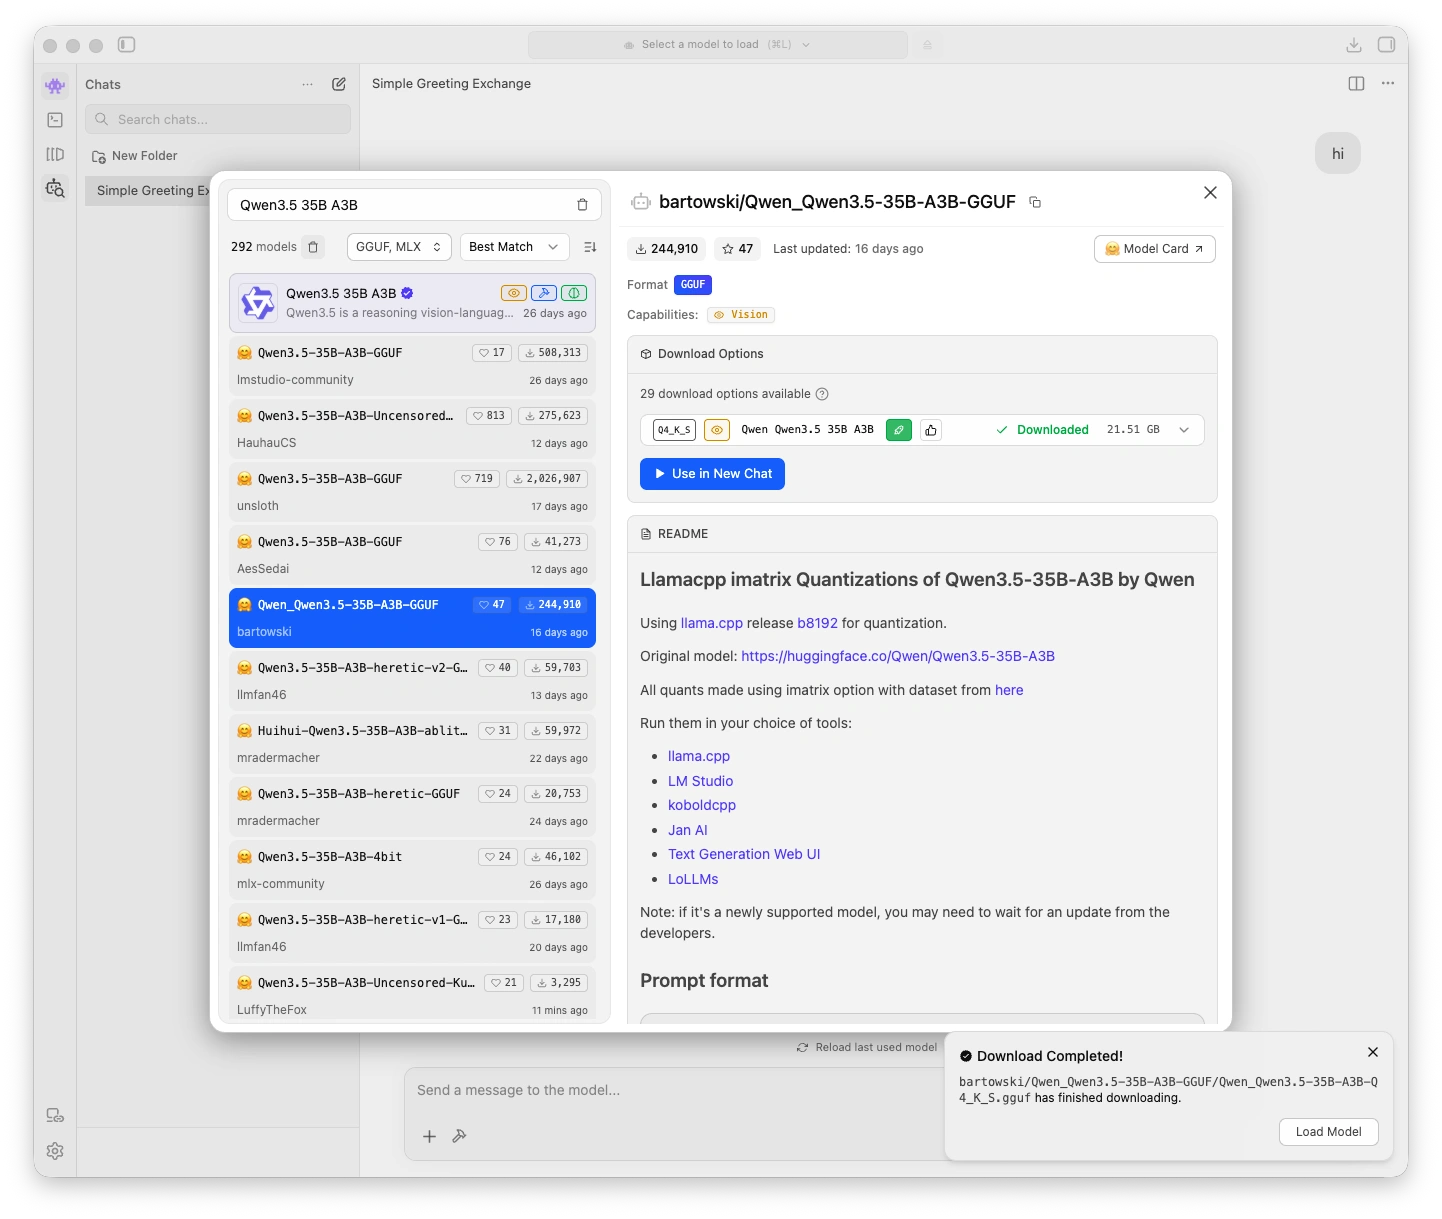
Task: Expand the Q4_K_S download option chevron
Action: (1184, 430)
